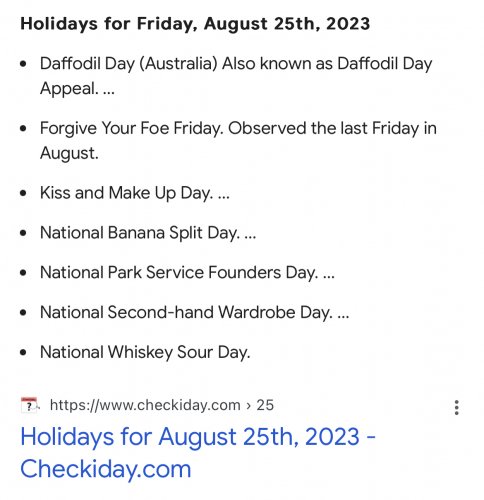Screen dimensions: 484x500
Task: Click the bullet beside National Whiskey Sour Day
Action: pyautogui.click(x=23, y=352)
